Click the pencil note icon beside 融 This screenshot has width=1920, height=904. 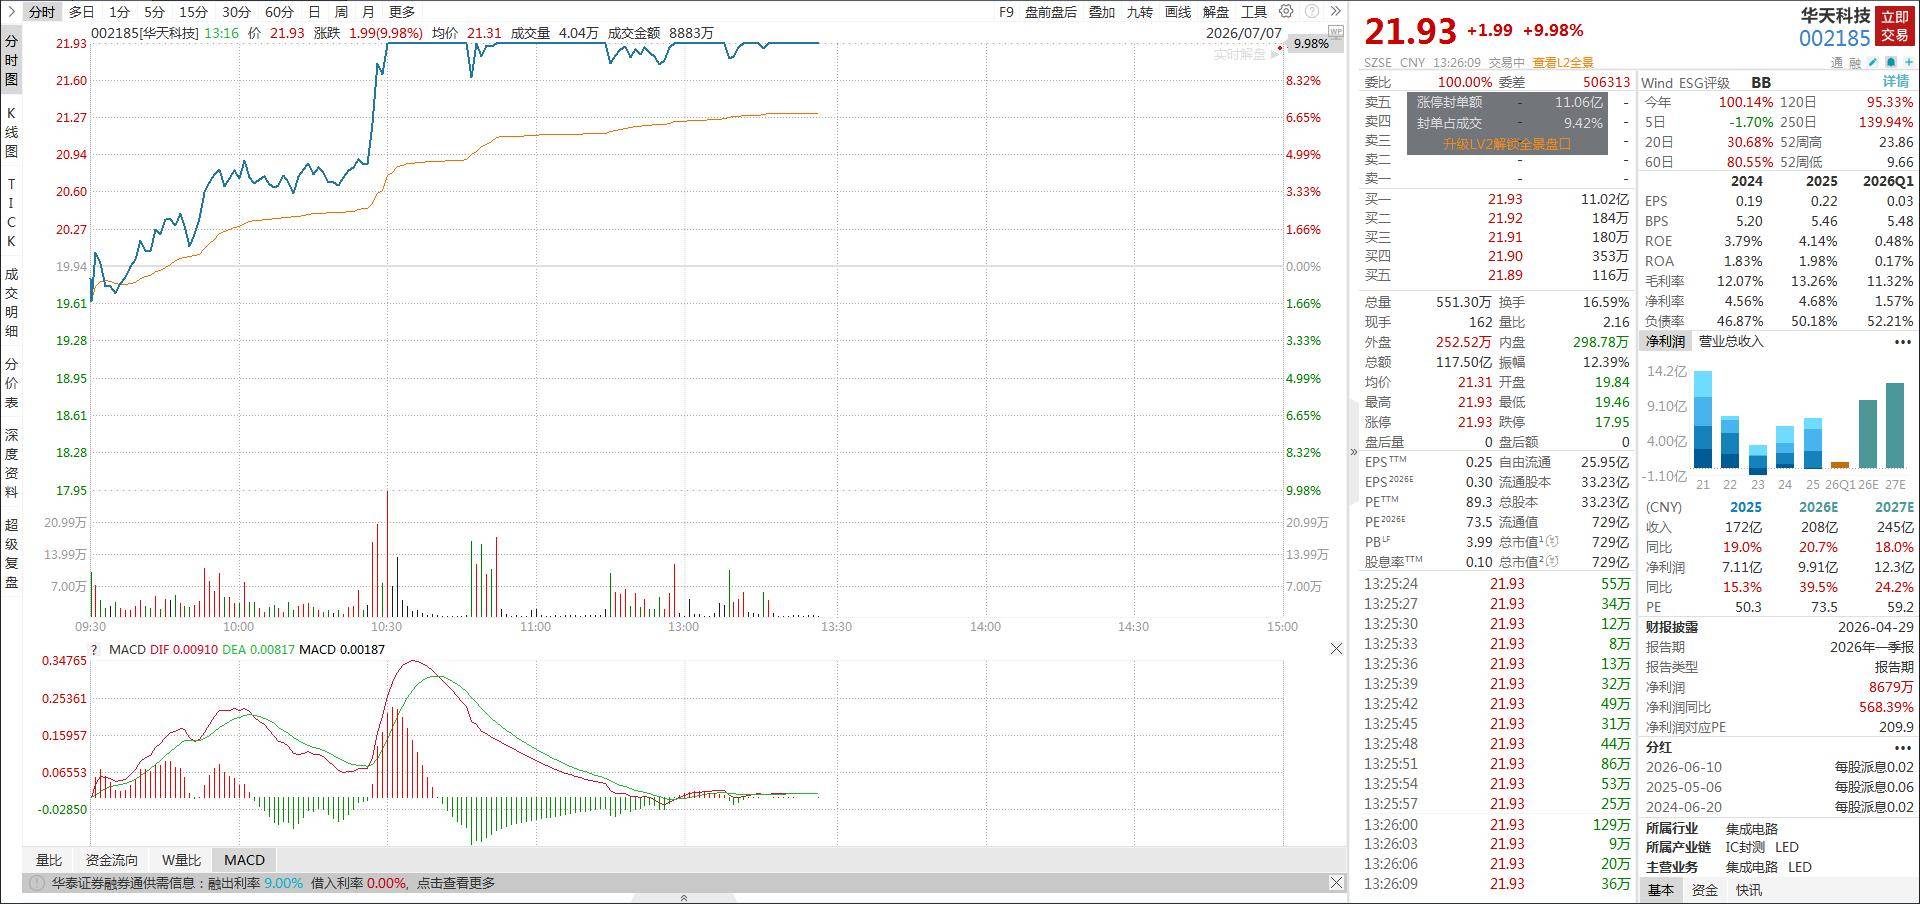click(x=1873, y=62)
